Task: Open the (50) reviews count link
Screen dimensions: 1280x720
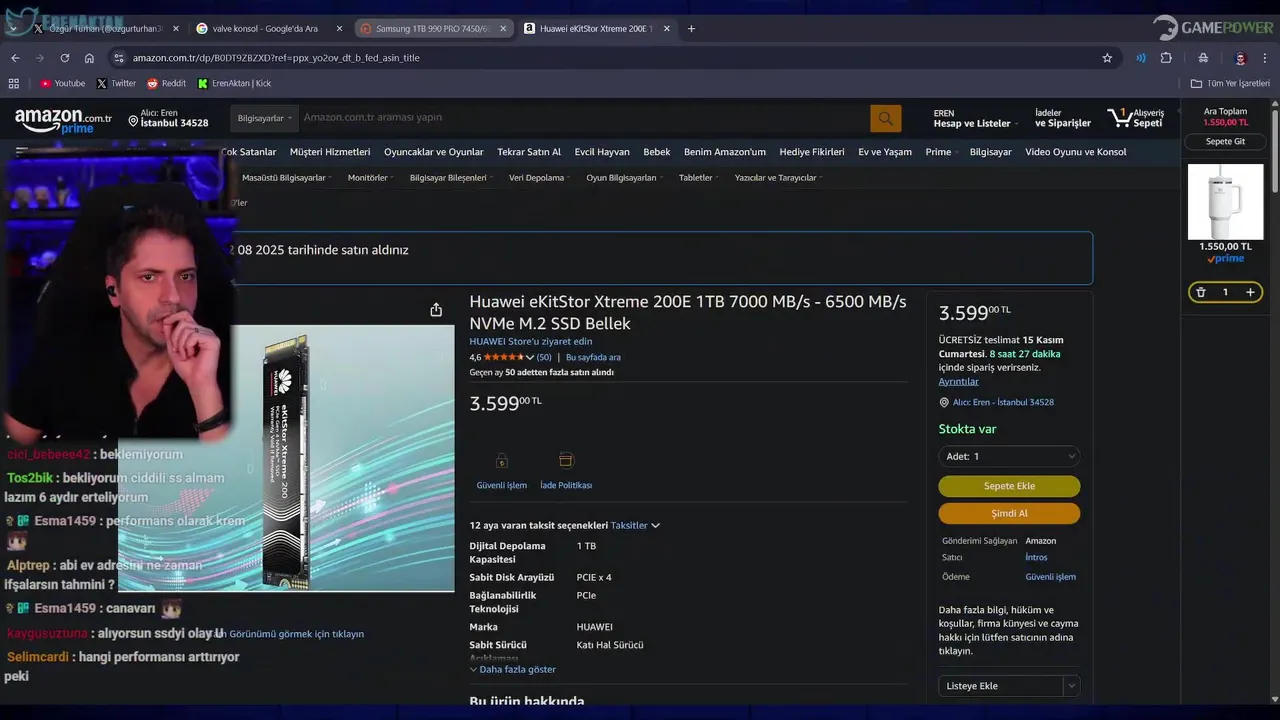Action: 544,357
